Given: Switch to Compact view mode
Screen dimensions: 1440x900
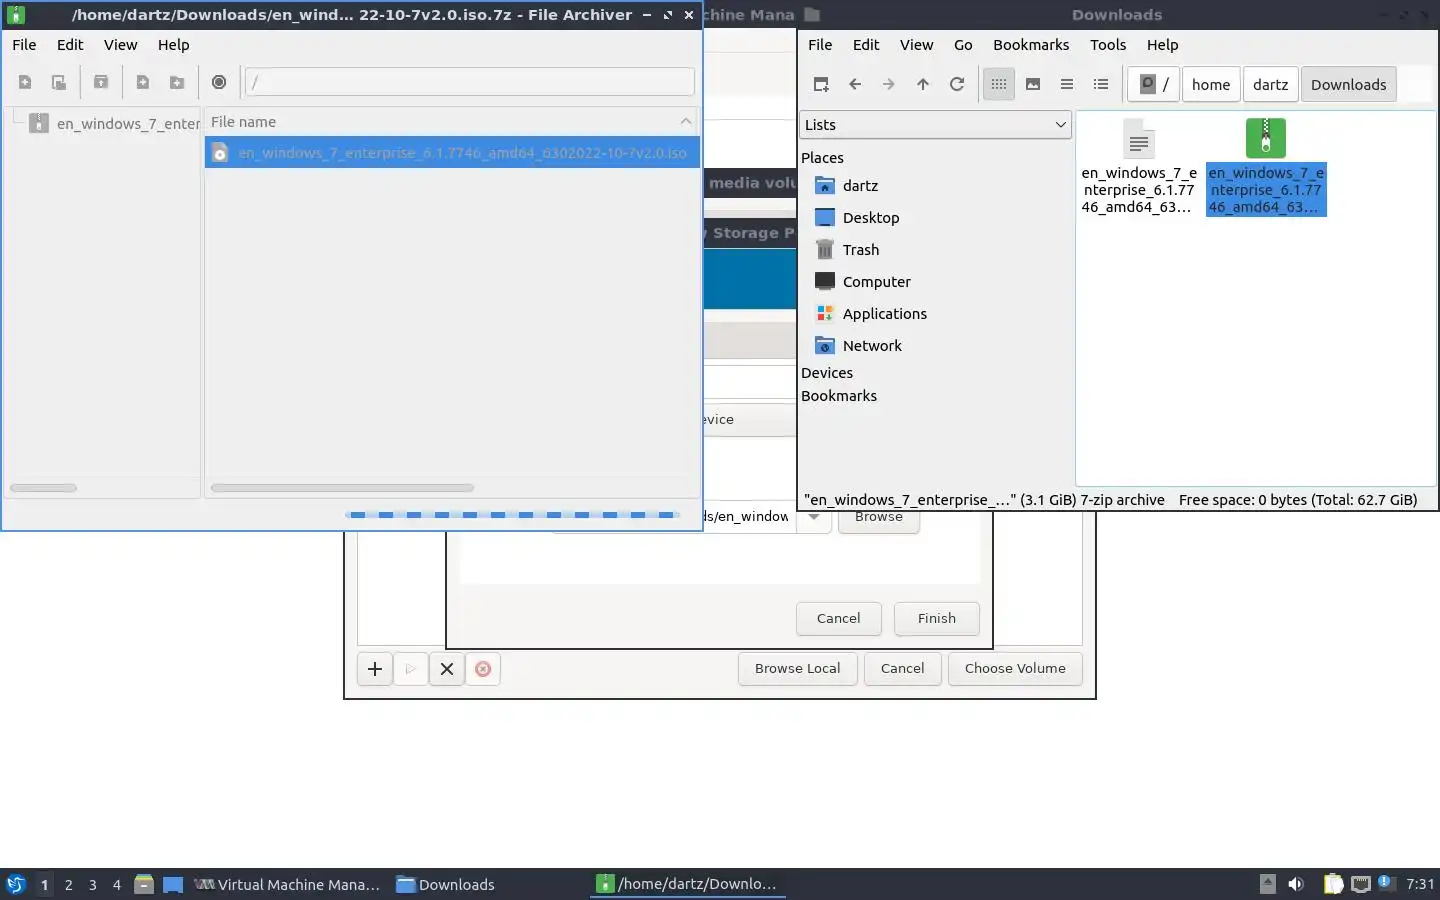Looking at the screenshot, I should click(1067, 85).
